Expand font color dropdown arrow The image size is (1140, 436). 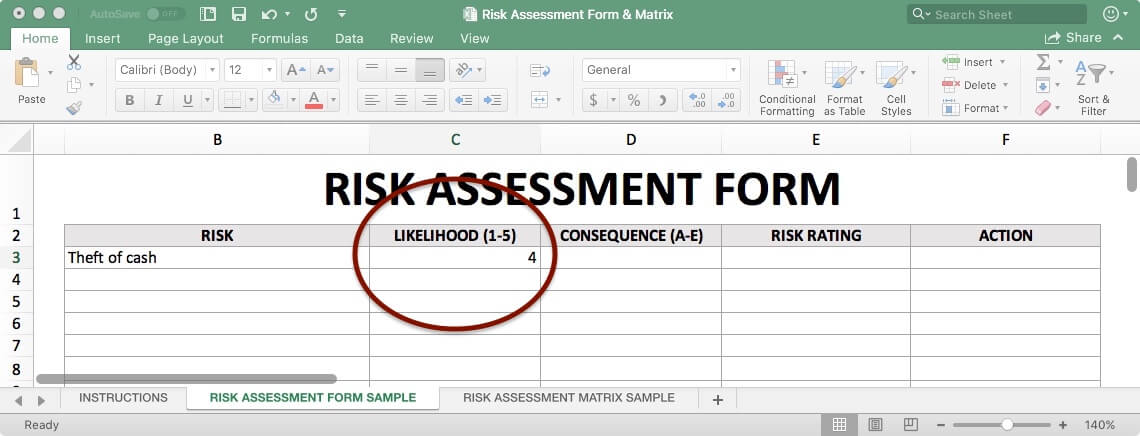tap(333, 100)
